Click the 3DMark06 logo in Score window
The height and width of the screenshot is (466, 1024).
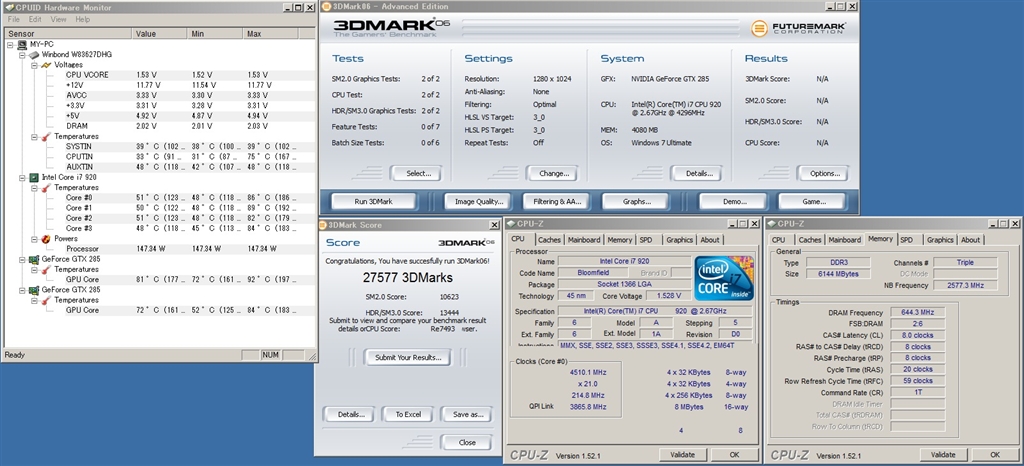(465, 242)
